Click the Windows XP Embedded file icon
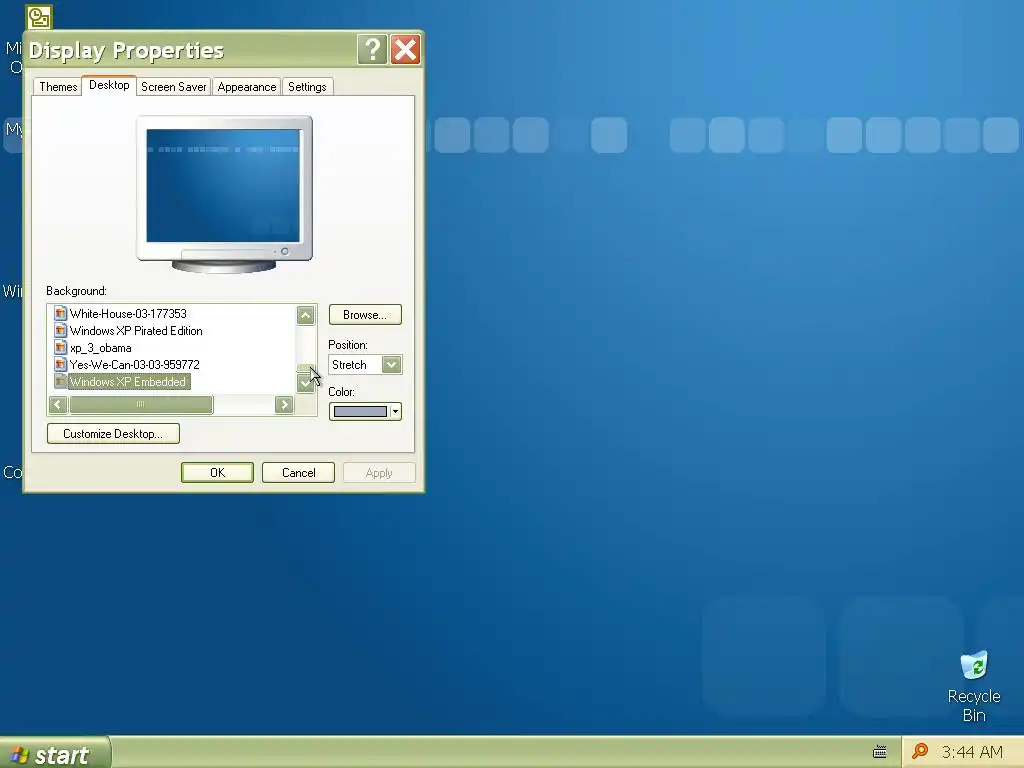This screenshot has height=768, width=1024. pos(60,381)
